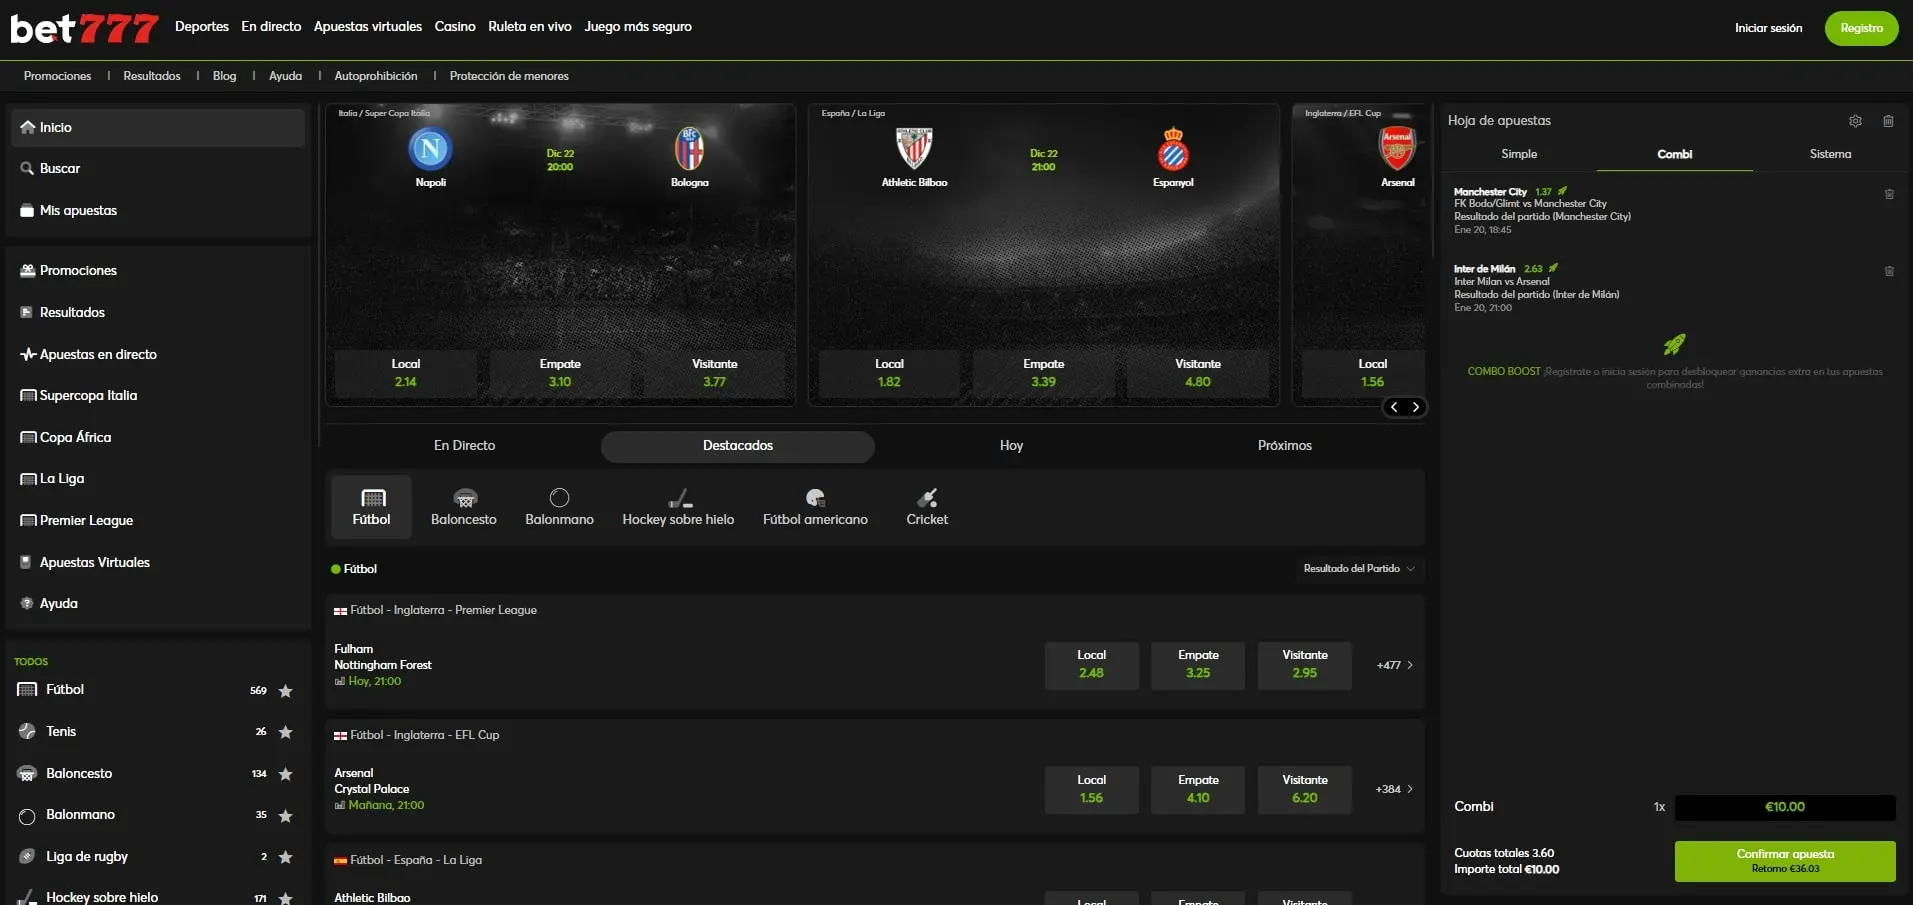Switch to Combi bet slip tab
The width and height of the screenshot is (1913, 905).
pyautogui.click(x=1675, y=154)
